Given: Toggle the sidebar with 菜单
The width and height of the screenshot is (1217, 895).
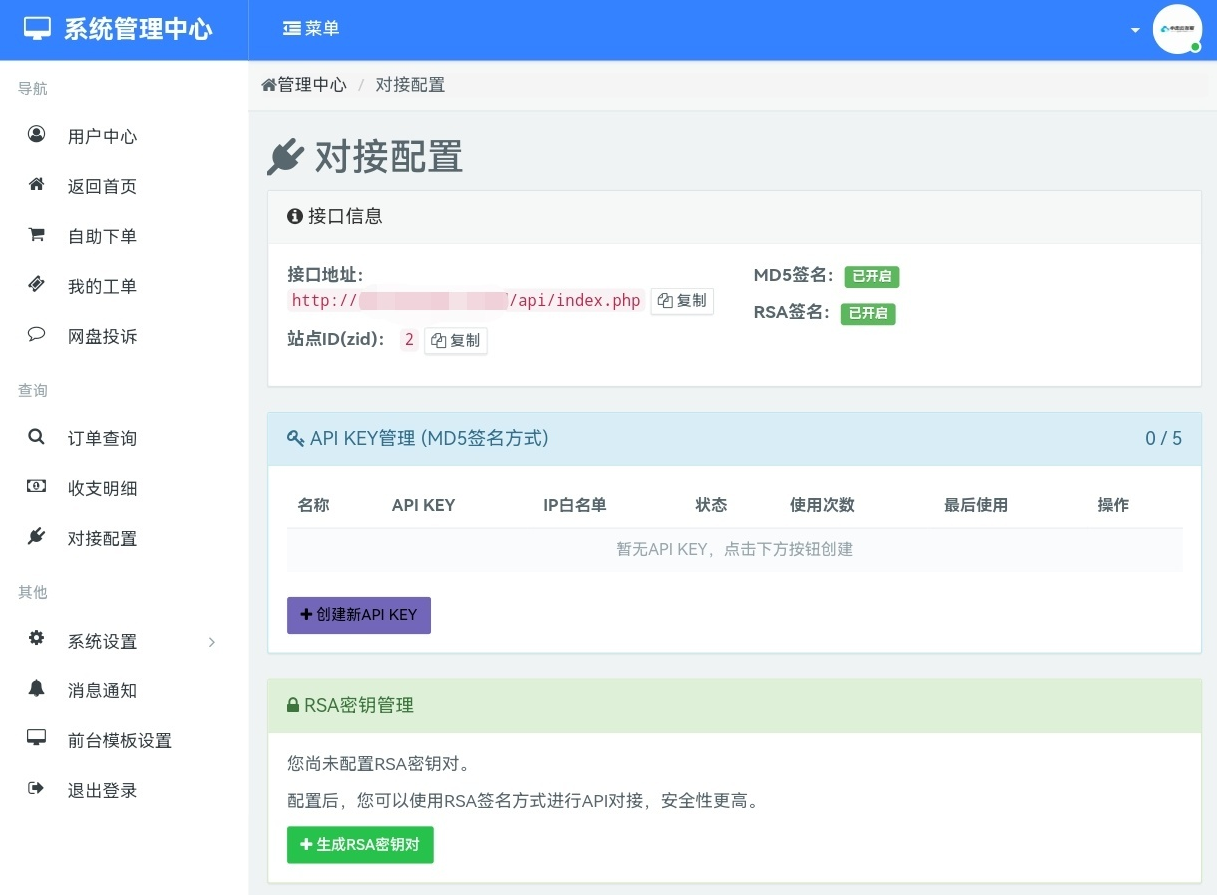Looking at the screenshot, I should tap(311, 29).
